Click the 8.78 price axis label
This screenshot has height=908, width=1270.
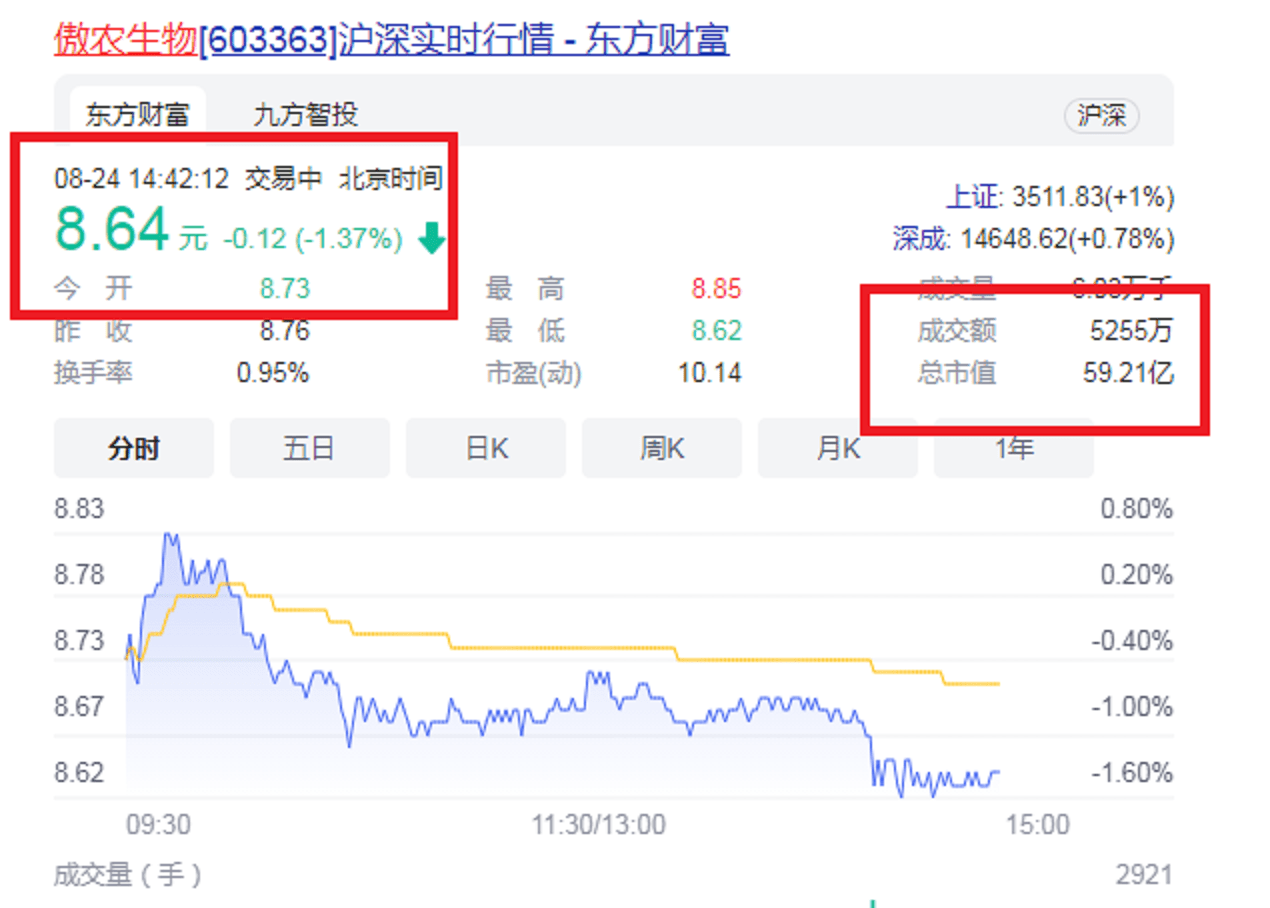[x=79, y=575]
